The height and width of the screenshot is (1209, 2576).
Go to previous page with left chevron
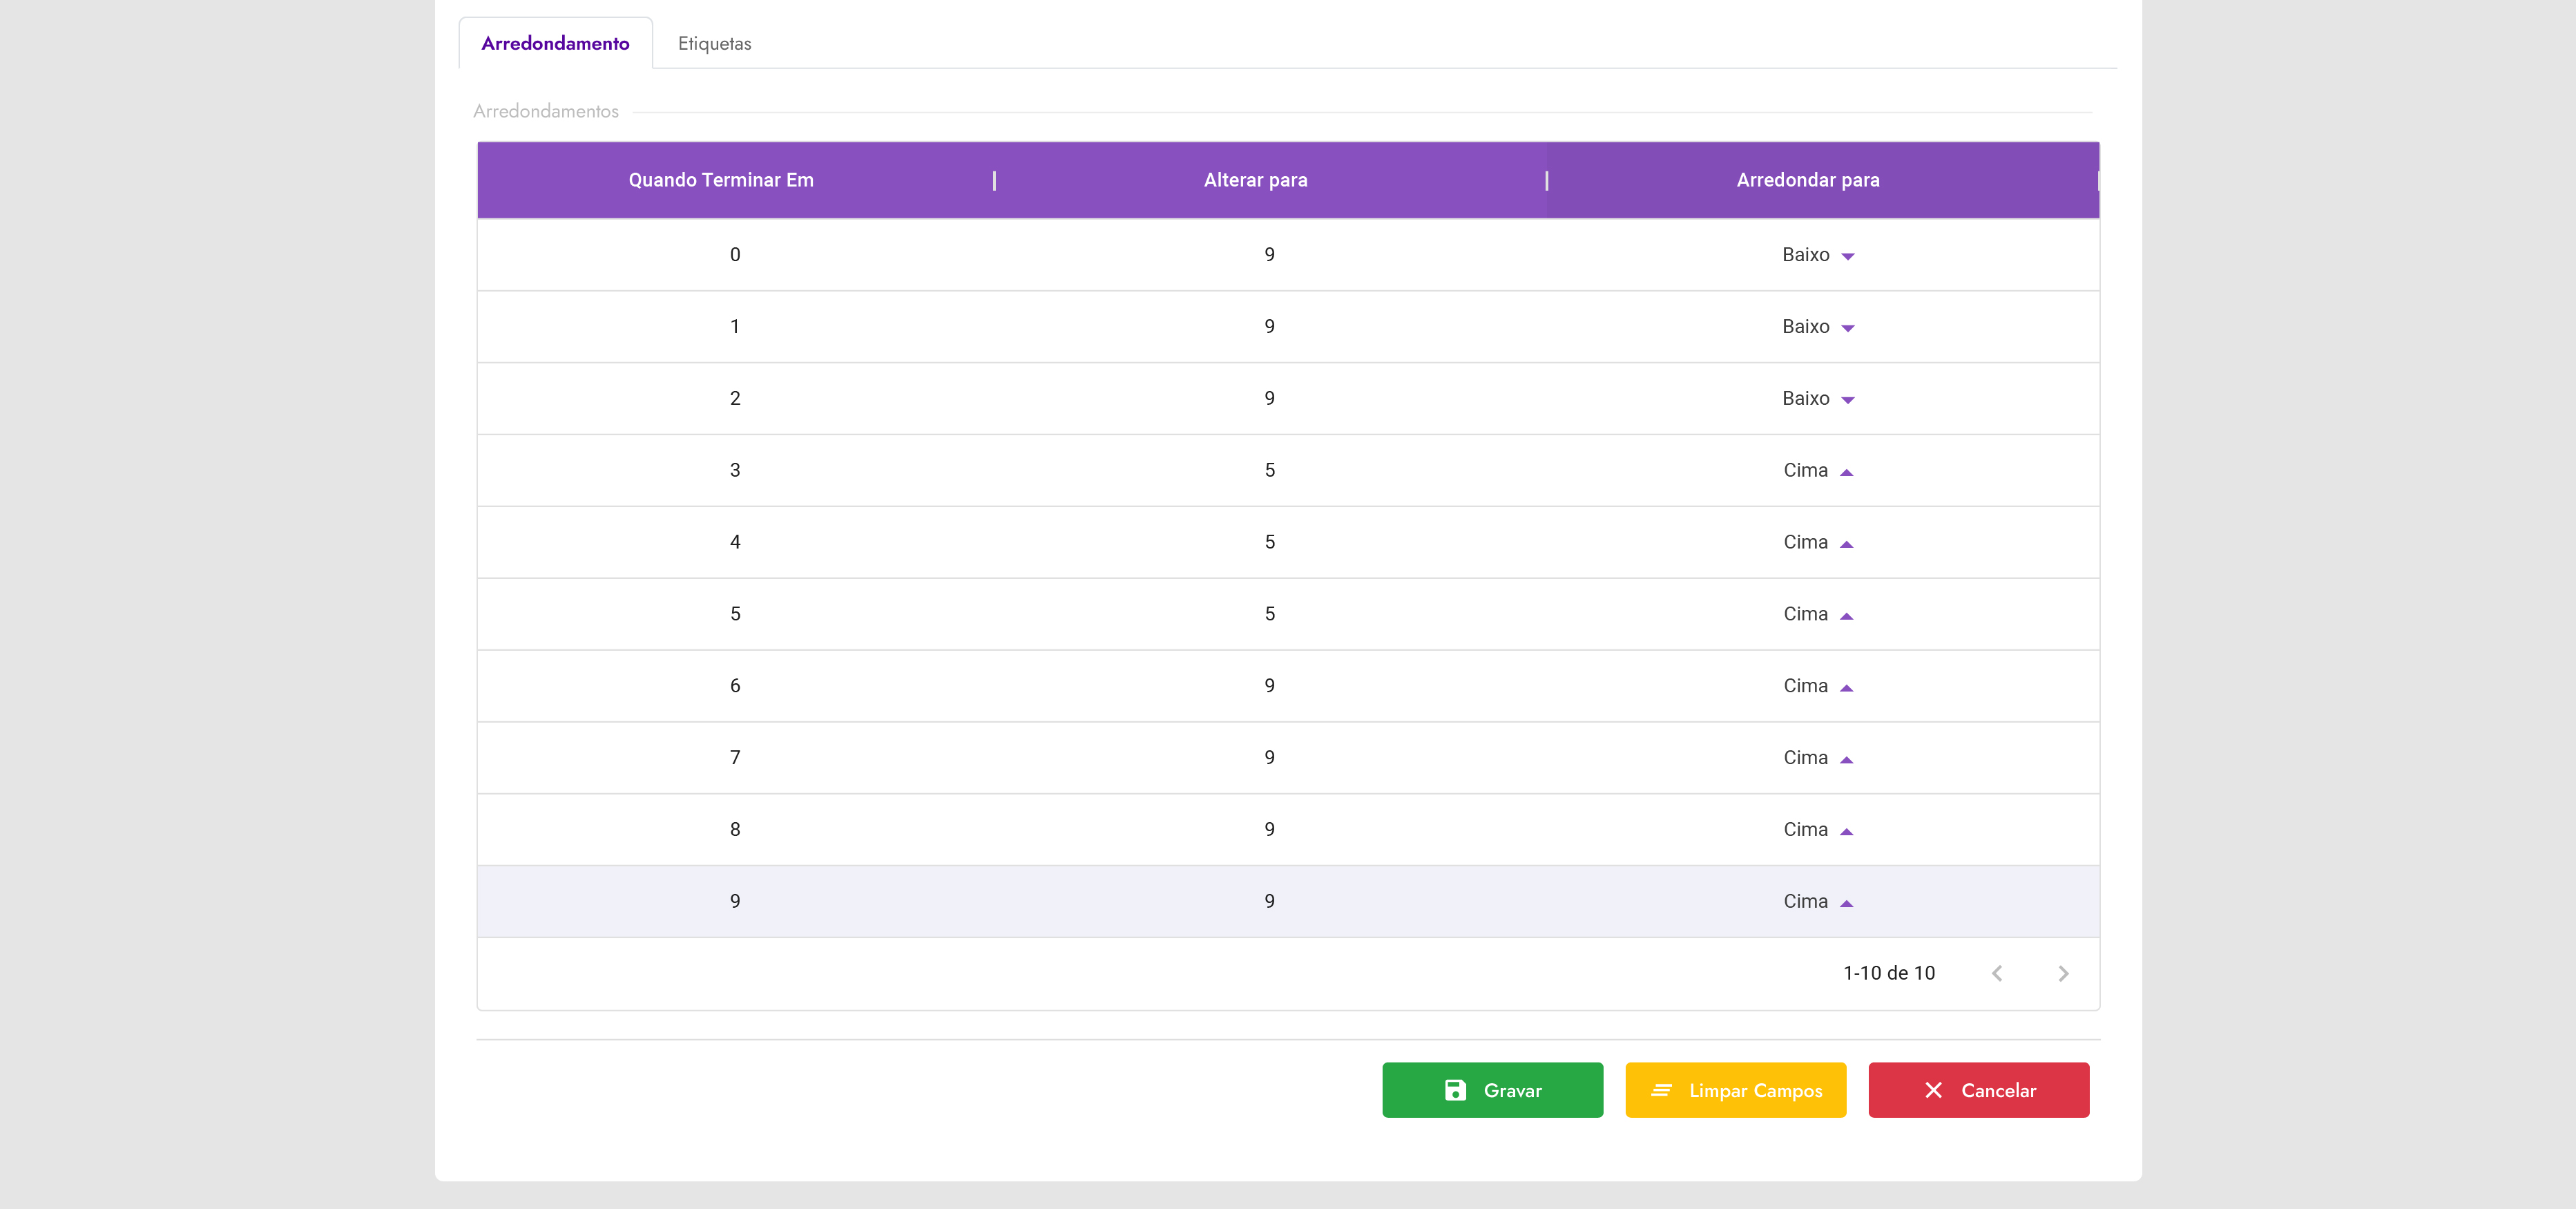(1997, 973)
